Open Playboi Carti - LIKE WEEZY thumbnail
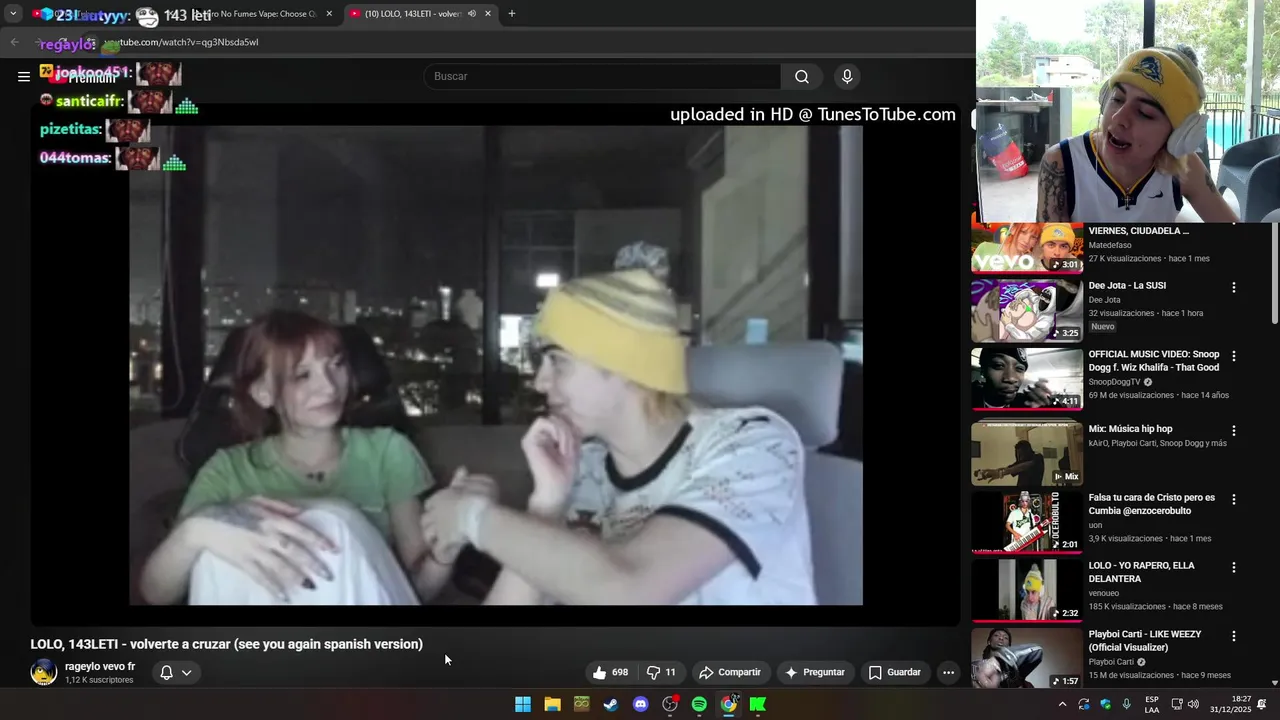Viewport: 1280px width, 720px height. [1027, 657]
